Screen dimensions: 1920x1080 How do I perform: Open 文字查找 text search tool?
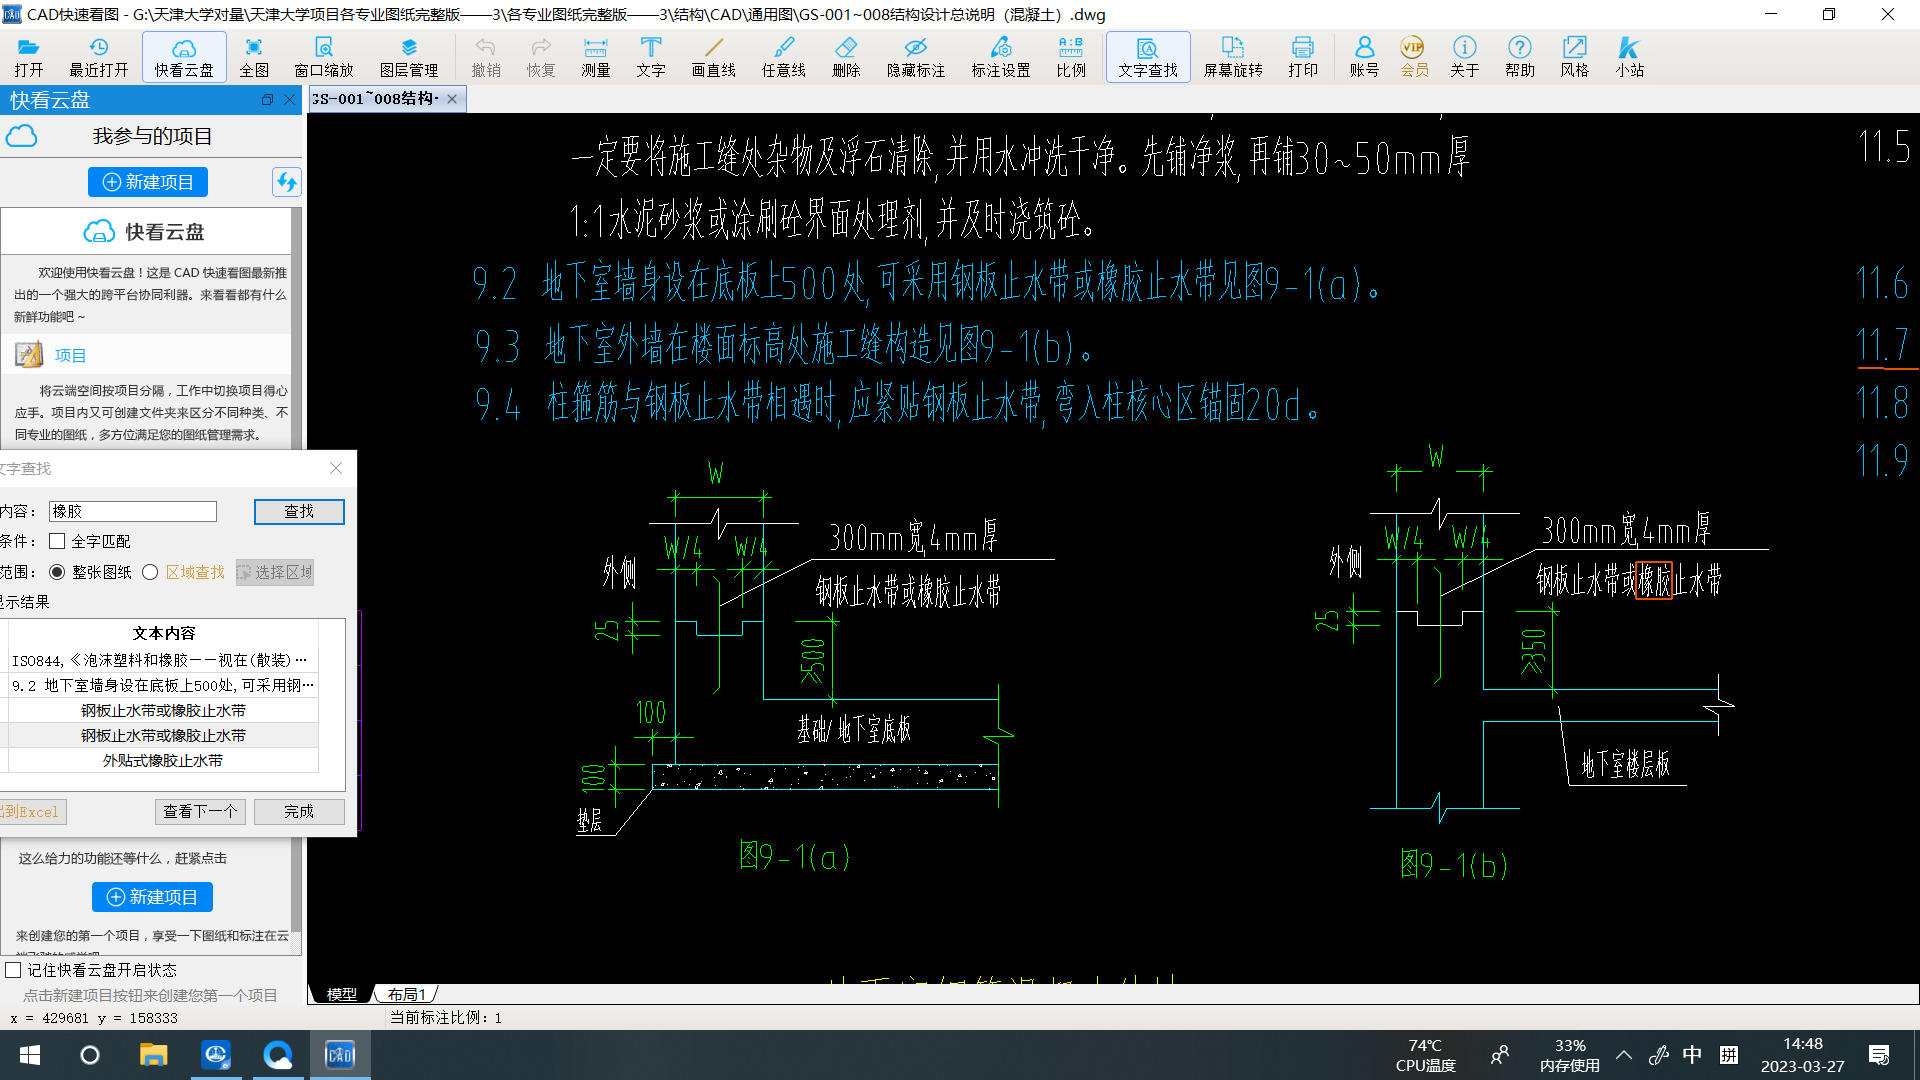click(1148, 57)
